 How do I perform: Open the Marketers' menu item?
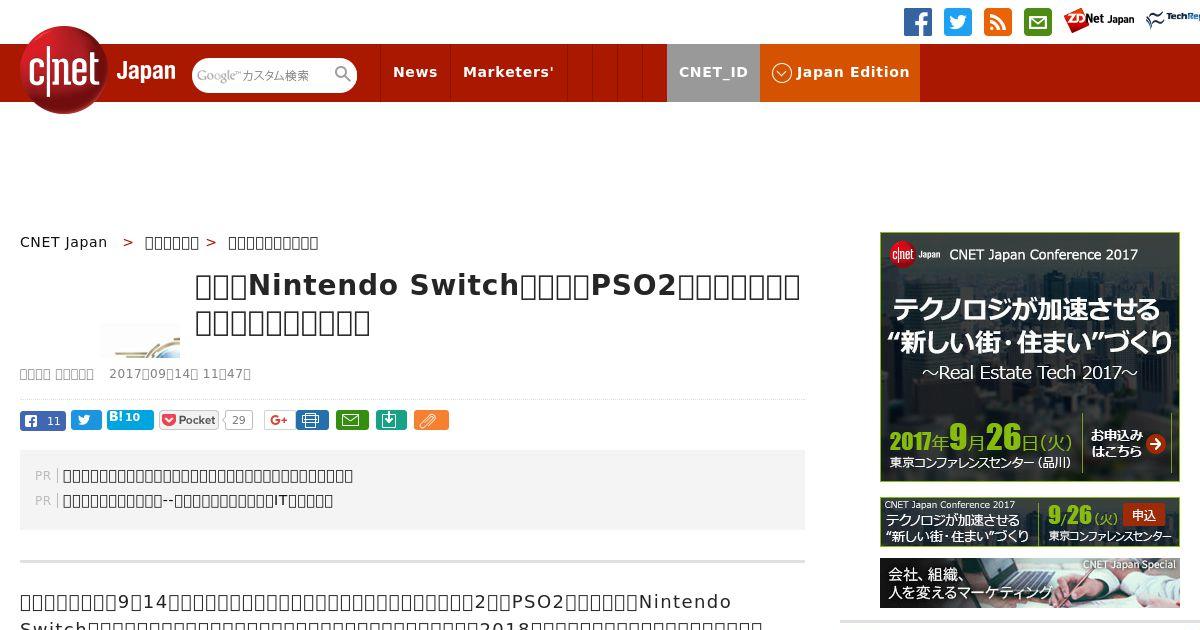[508, 72]
